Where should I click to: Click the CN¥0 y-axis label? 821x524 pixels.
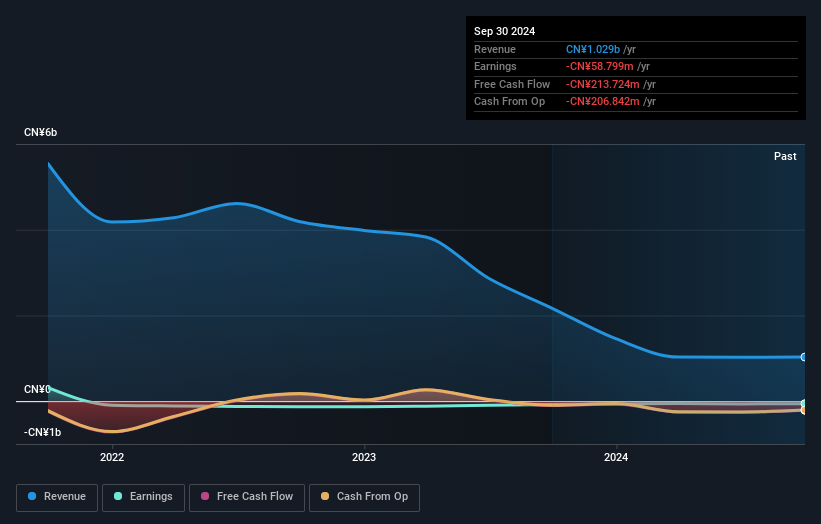tap(37, 389)
